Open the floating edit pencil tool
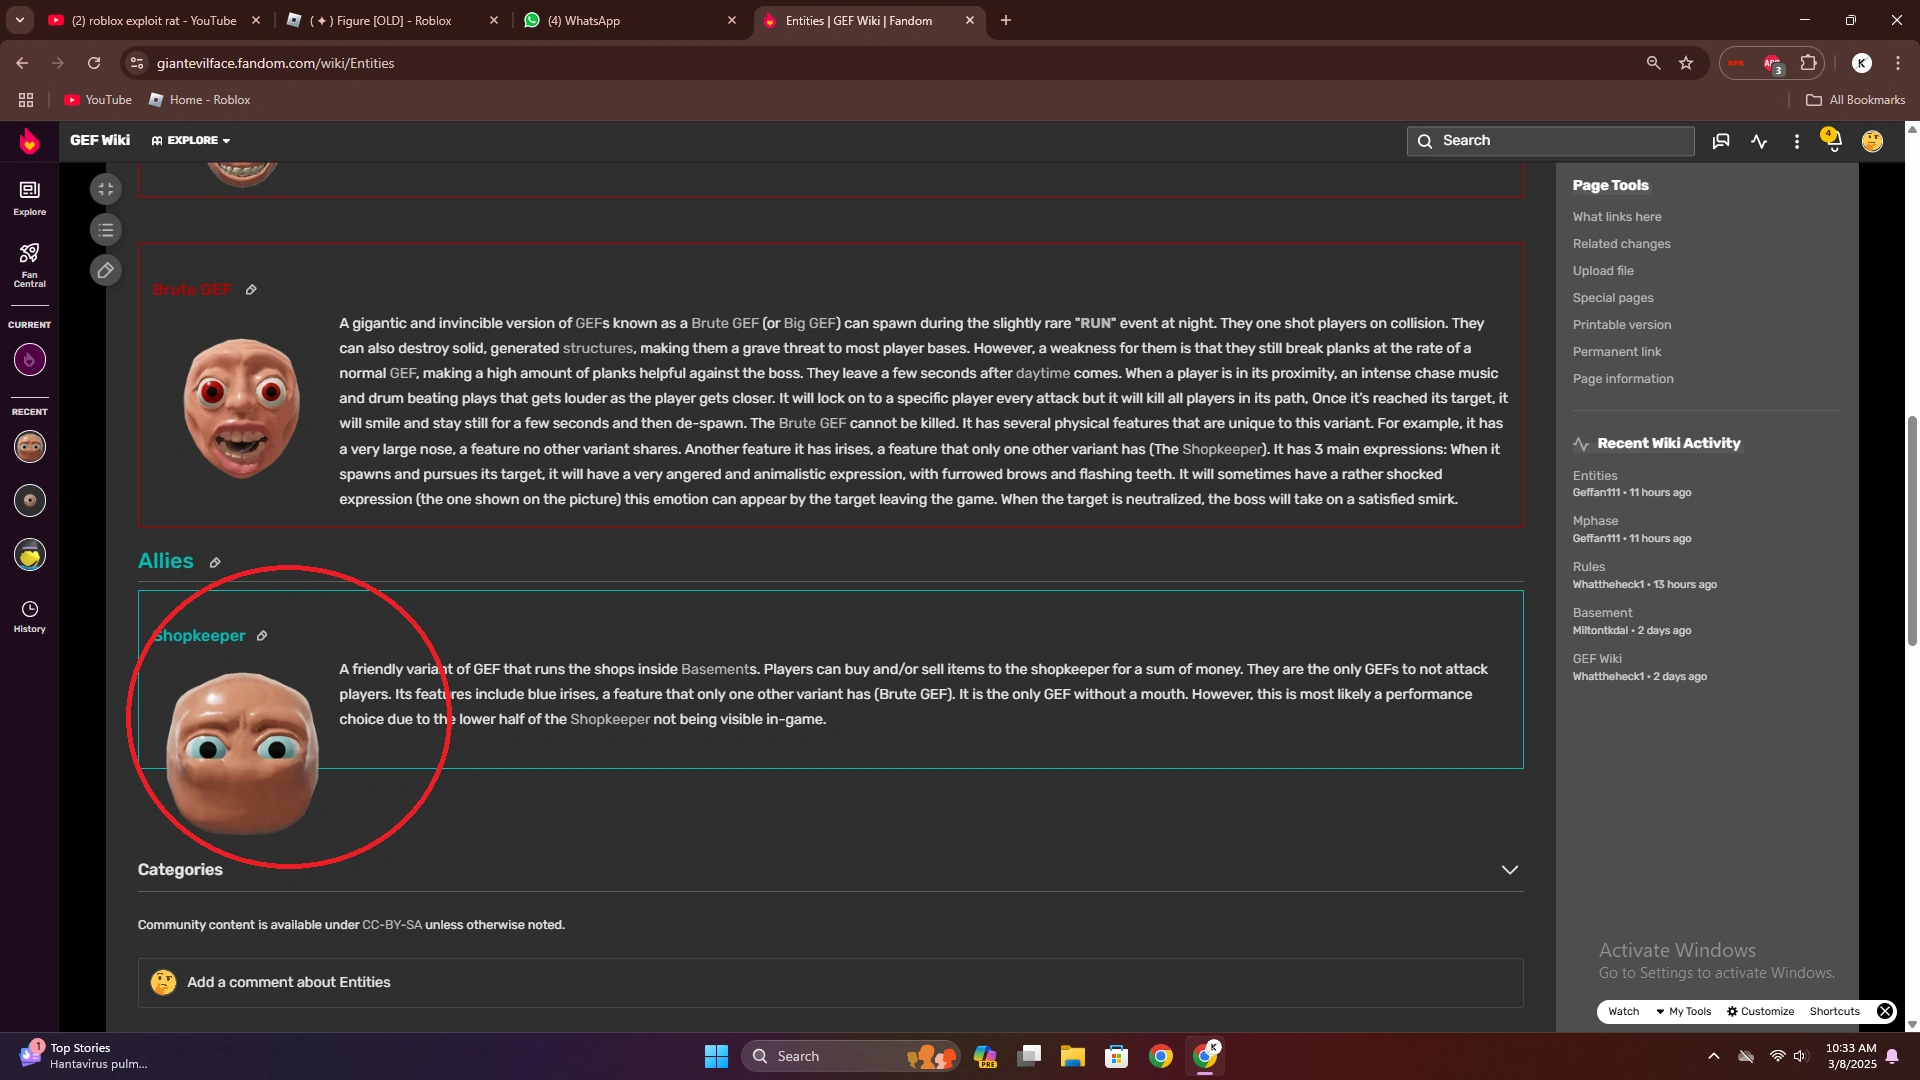Image resolution: width=1920 pixels, height=1080 pixels. coord(106,270)
